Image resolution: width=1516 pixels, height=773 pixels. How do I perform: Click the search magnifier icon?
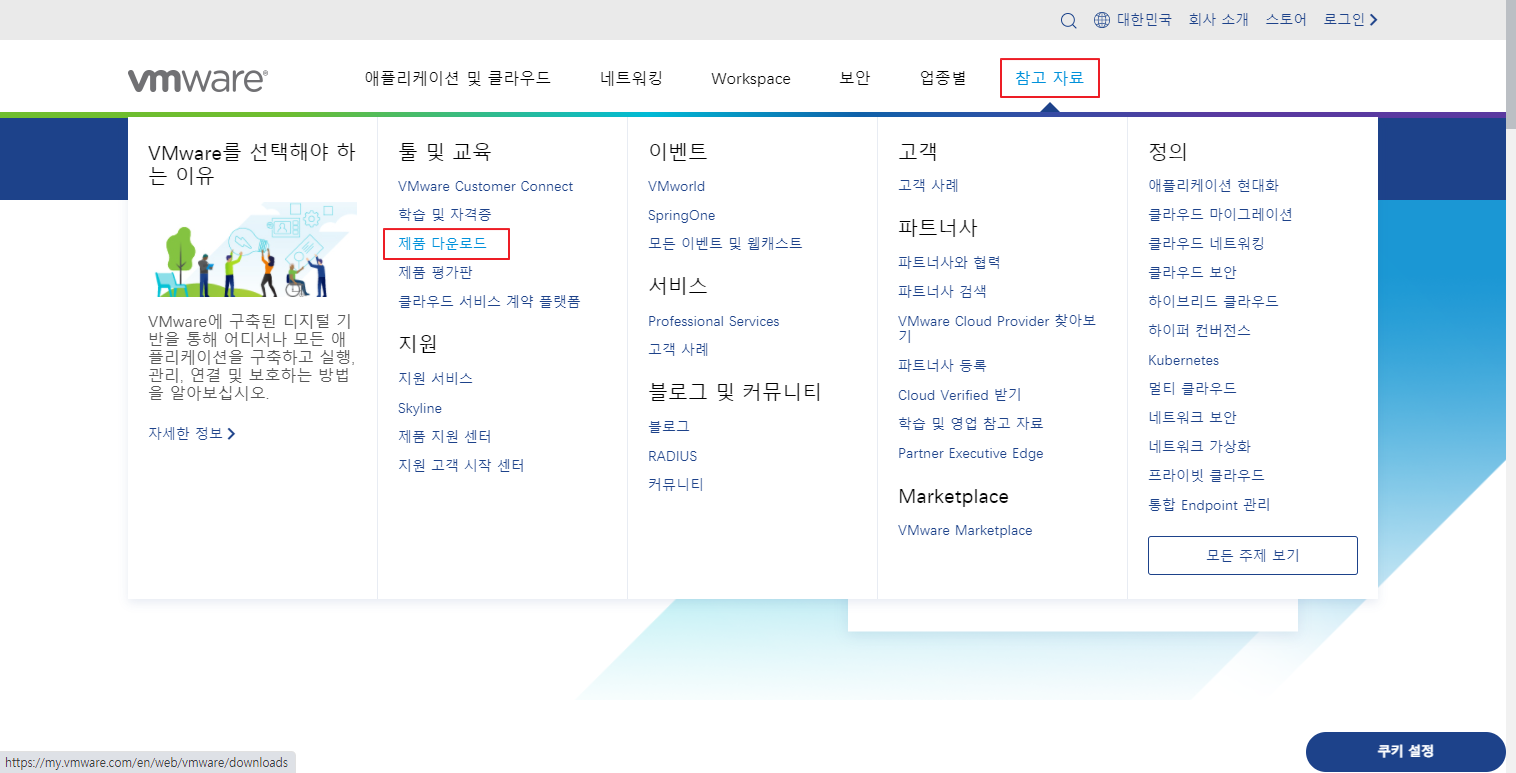point(1069,20)
